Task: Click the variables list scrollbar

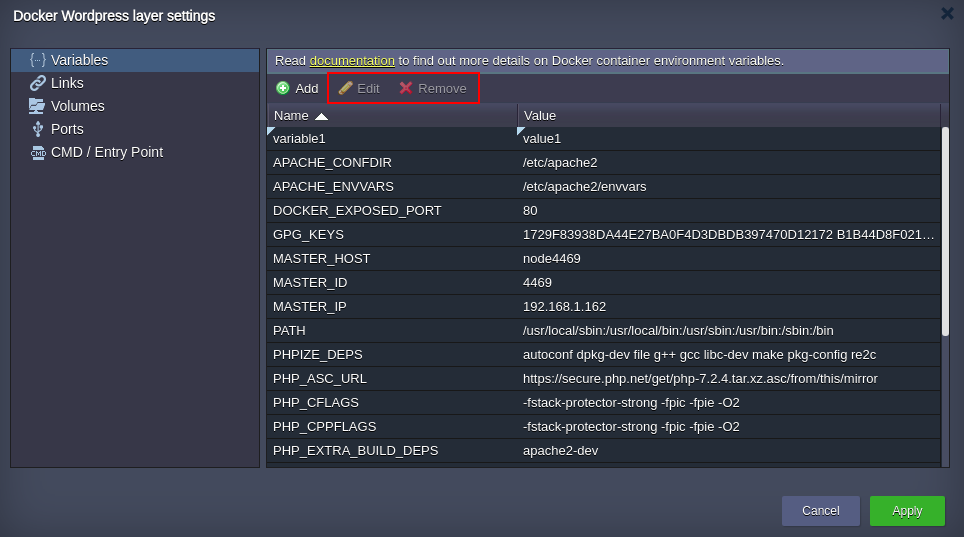Action: coord(946,231)
